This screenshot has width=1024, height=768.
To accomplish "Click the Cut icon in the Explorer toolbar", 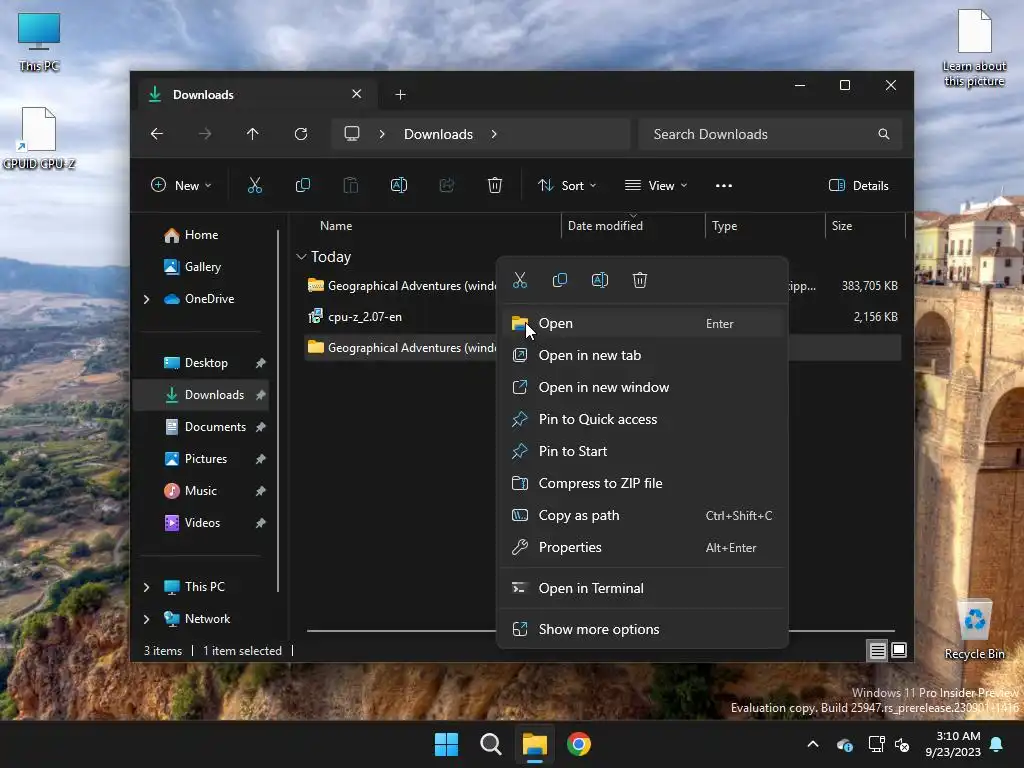I will (x=255, y=185).
